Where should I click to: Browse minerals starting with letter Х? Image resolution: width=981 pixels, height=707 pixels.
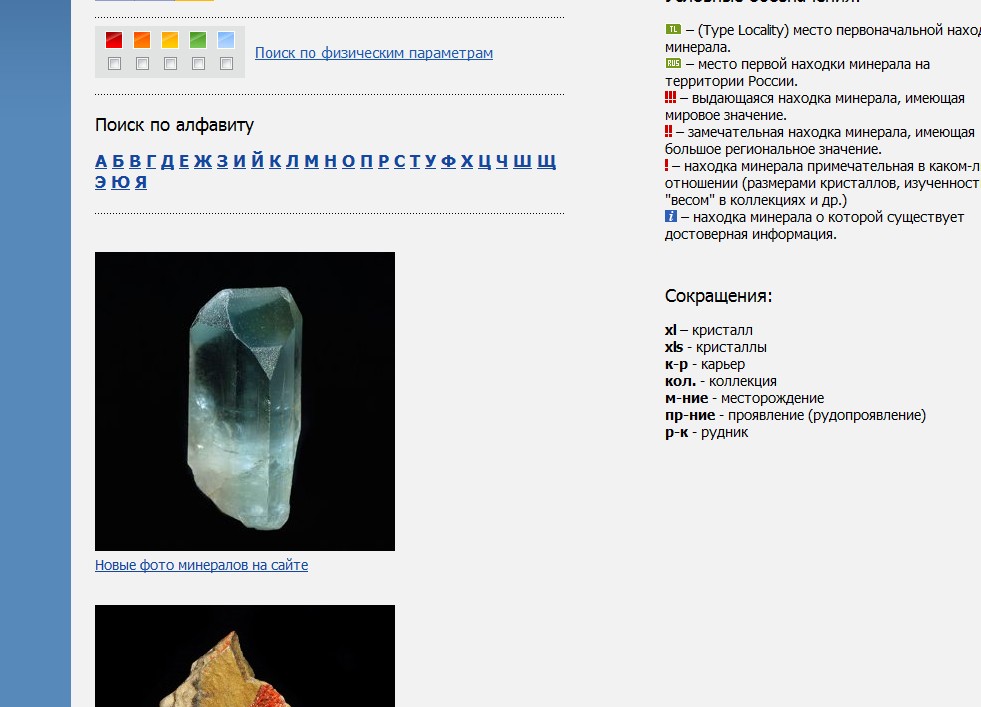[467, 161]
